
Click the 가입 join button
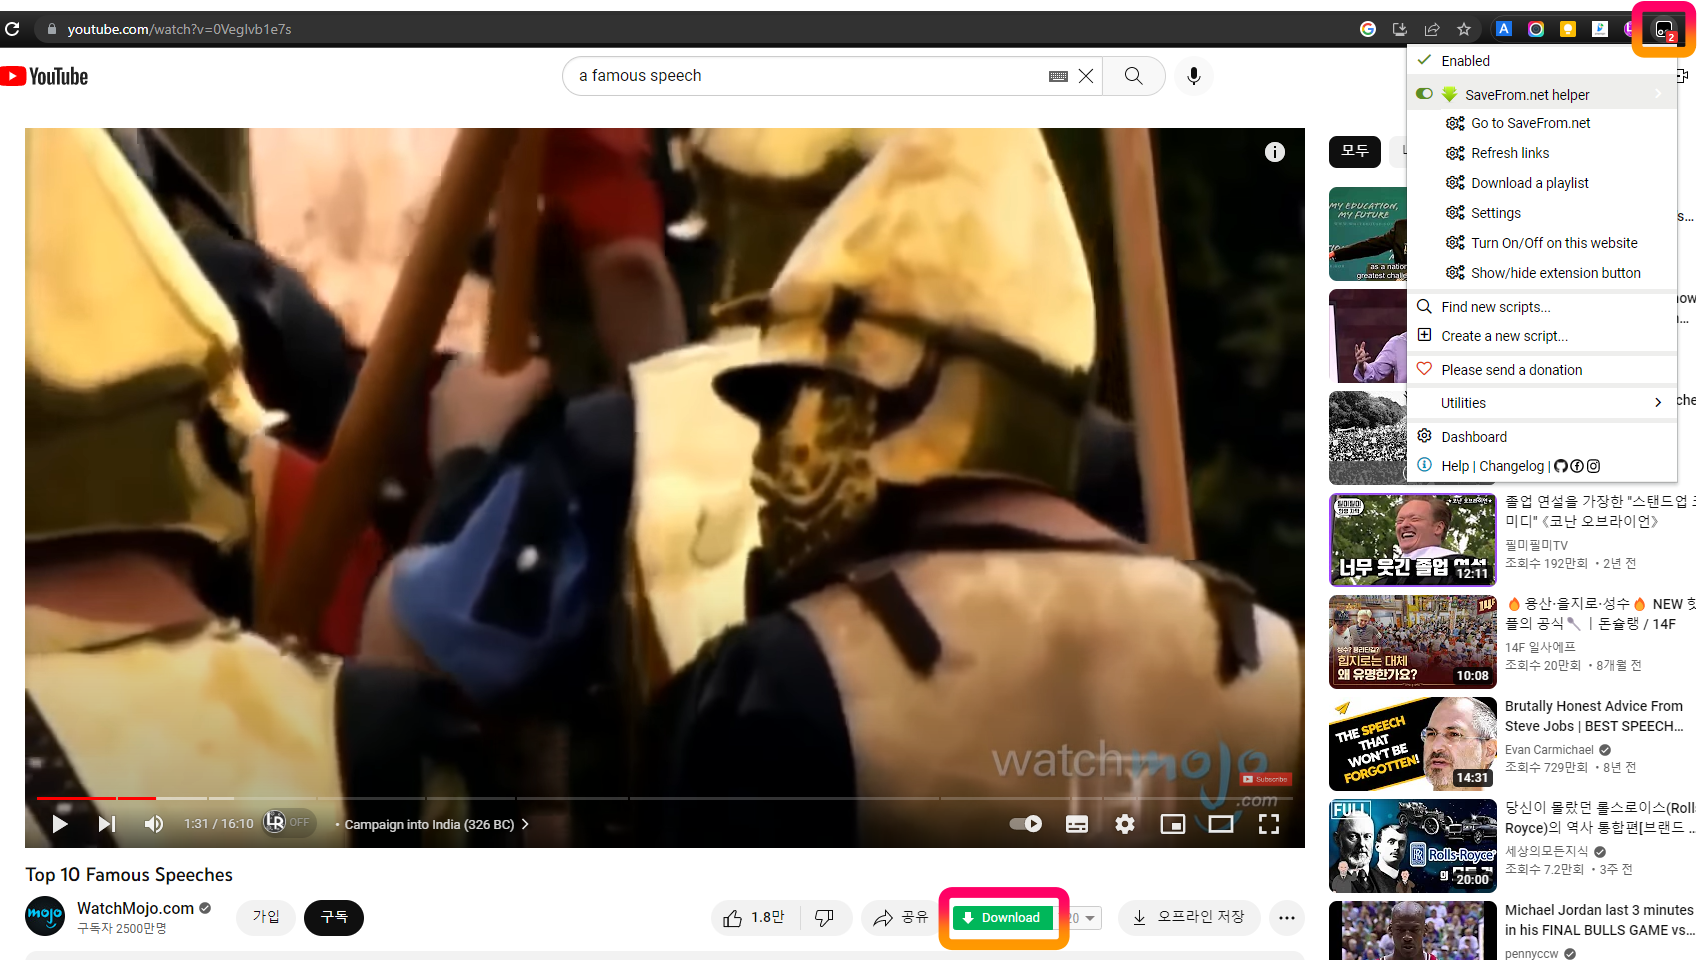266,917
